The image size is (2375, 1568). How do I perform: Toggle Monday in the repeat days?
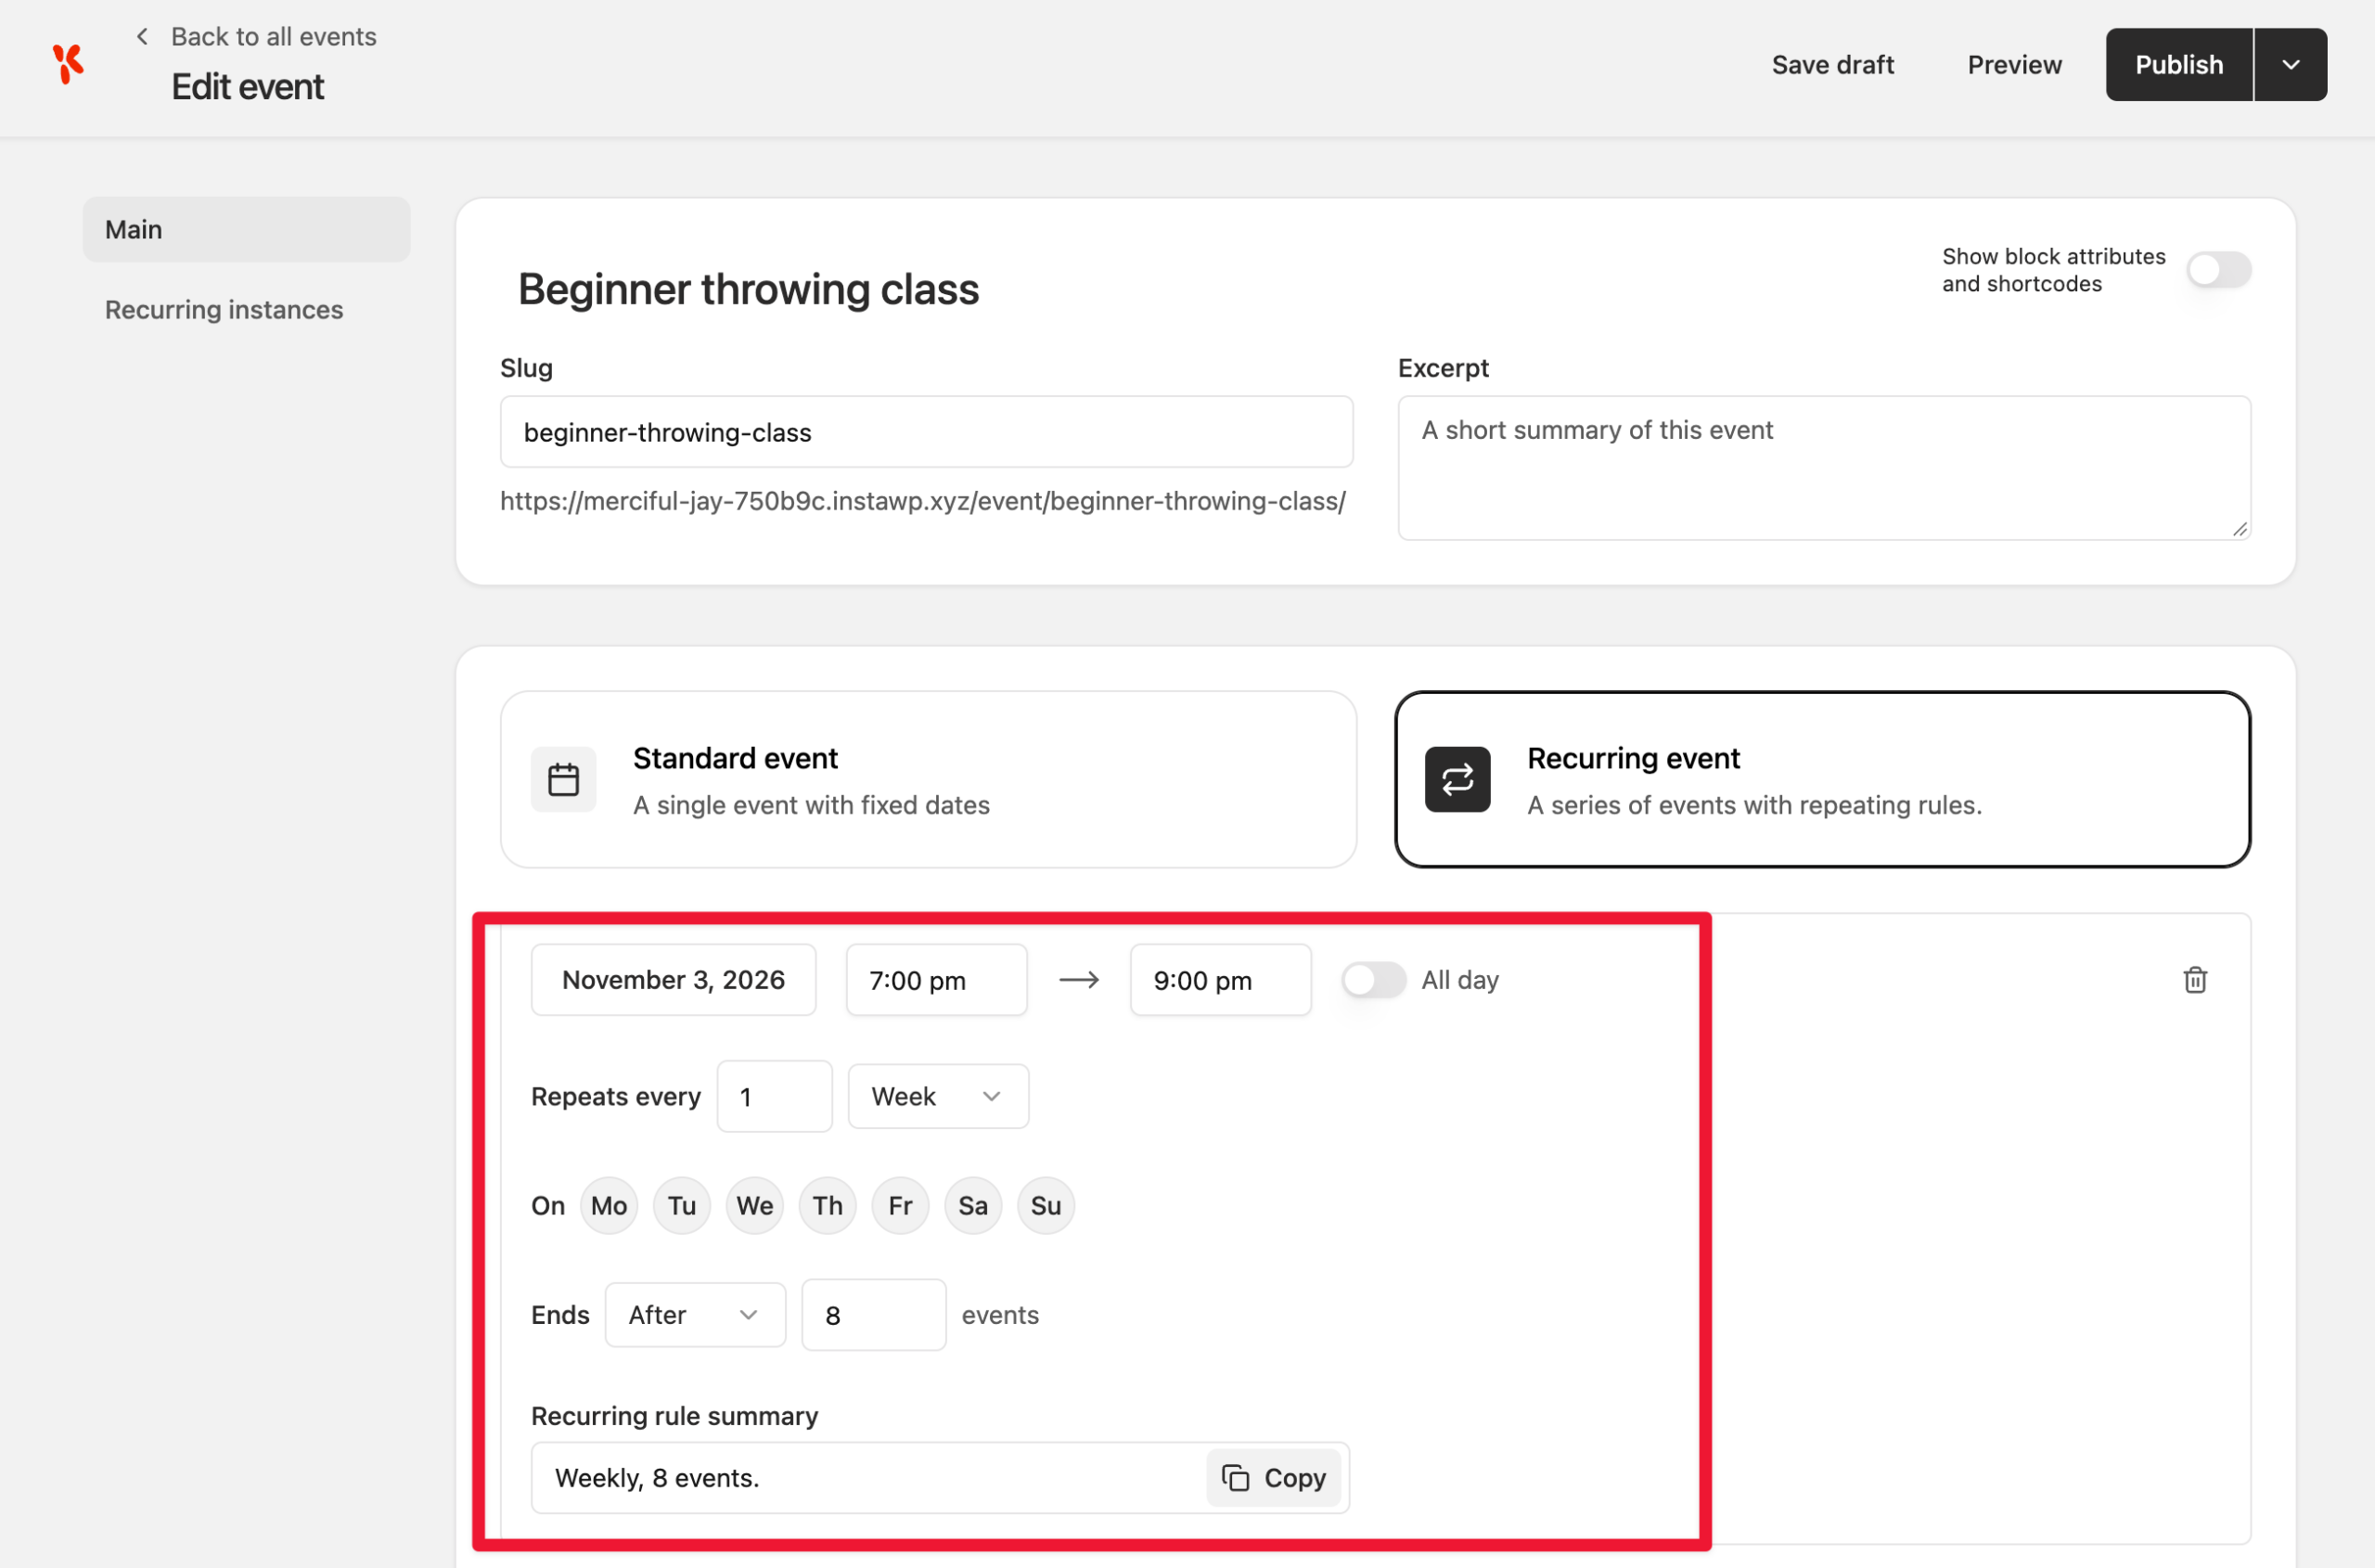[609, 1205]
